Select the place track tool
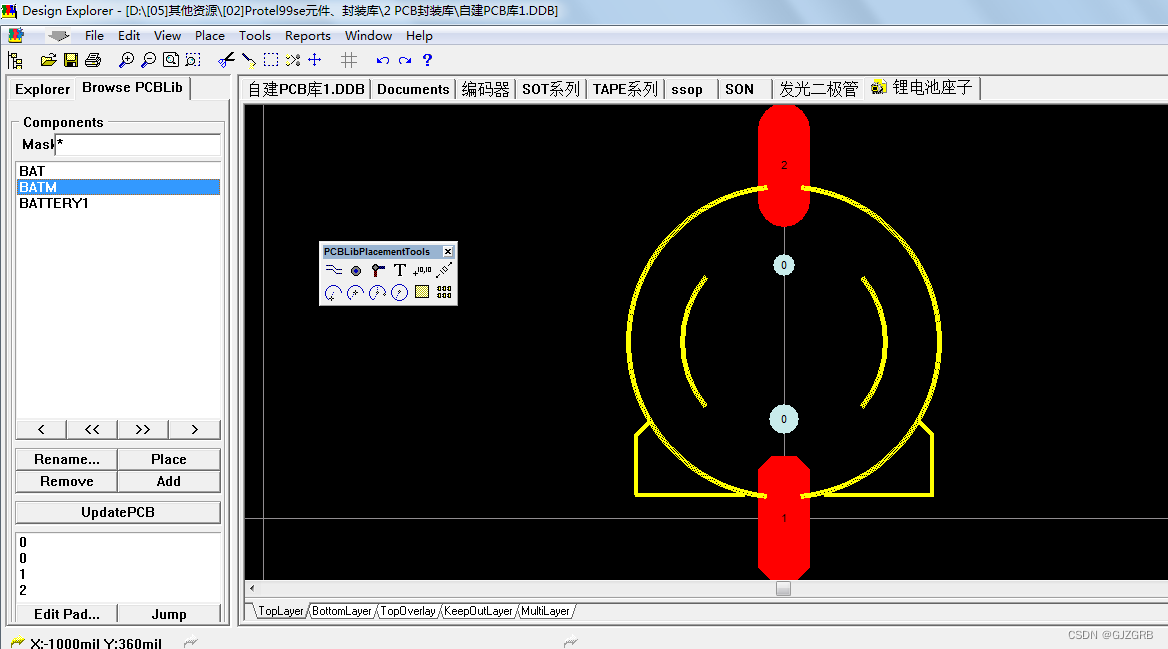 [x=334, y=270]
